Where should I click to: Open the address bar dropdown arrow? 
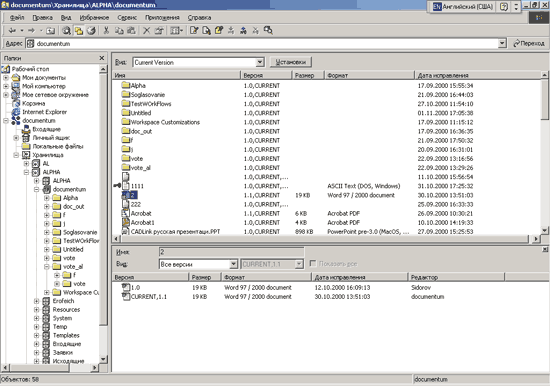click(x=502, y=43)
